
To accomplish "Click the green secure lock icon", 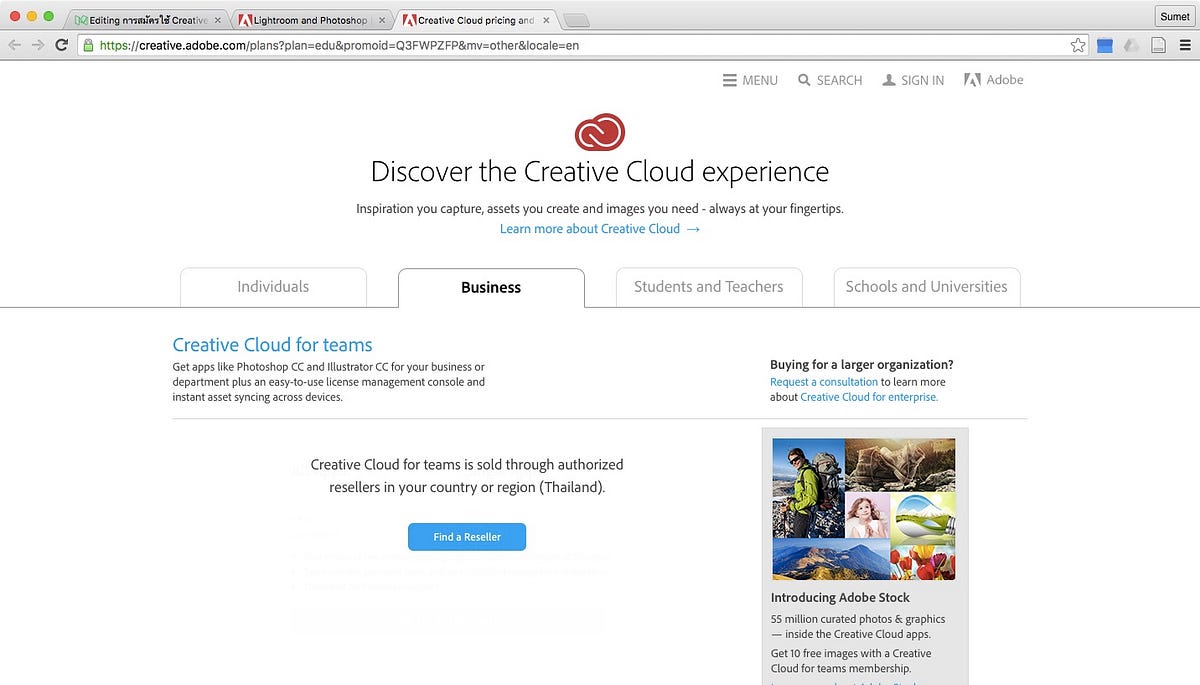I will pyautogui.click(x=89, y=45).
